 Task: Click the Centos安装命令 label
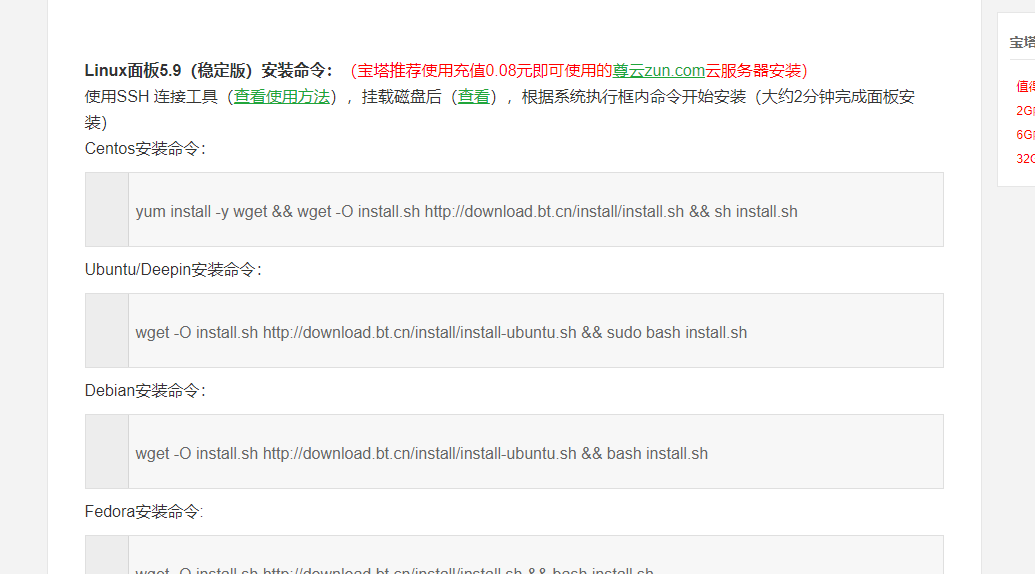click(x=145, y=148)
